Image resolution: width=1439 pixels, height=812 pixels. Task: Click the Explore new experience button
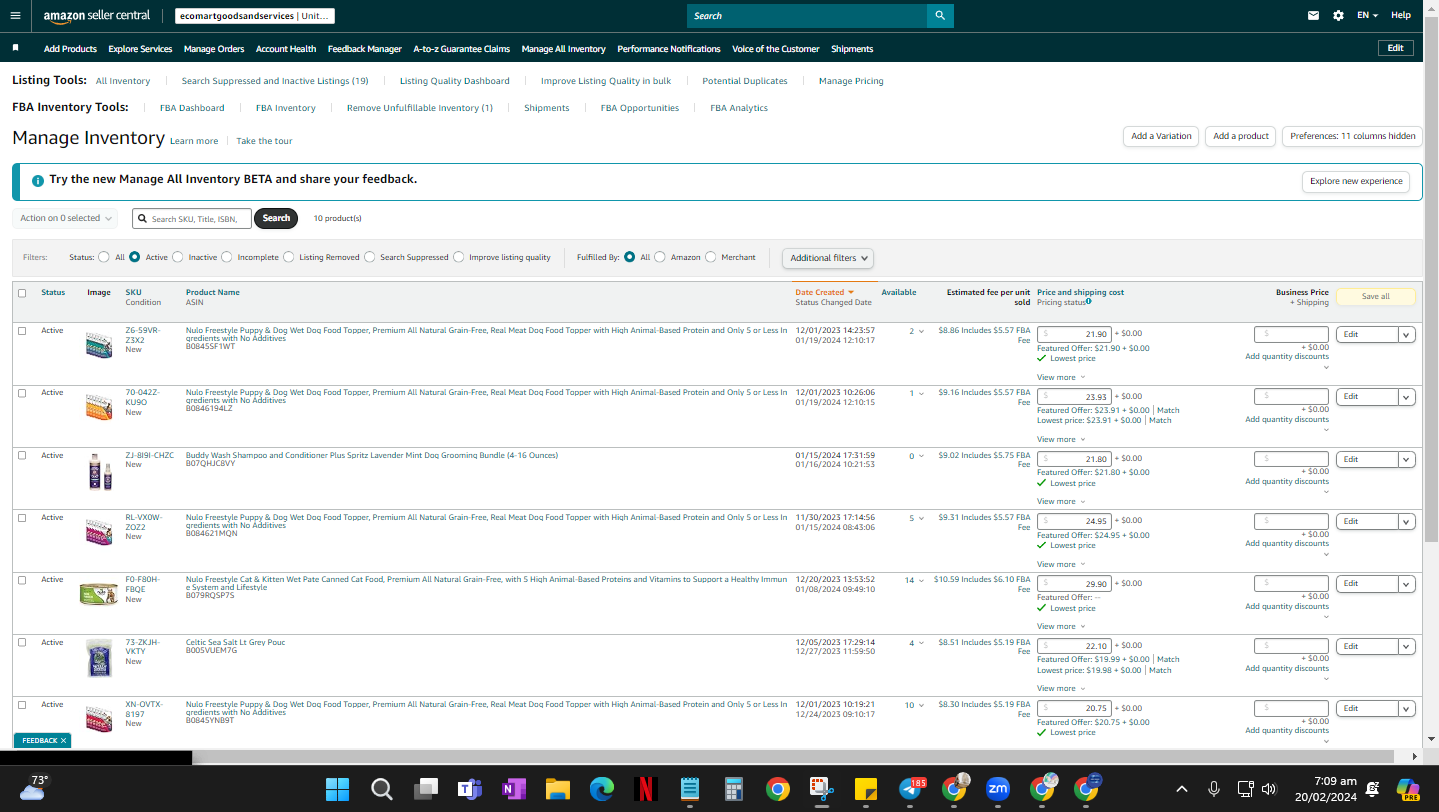[x=1356, y=181]
